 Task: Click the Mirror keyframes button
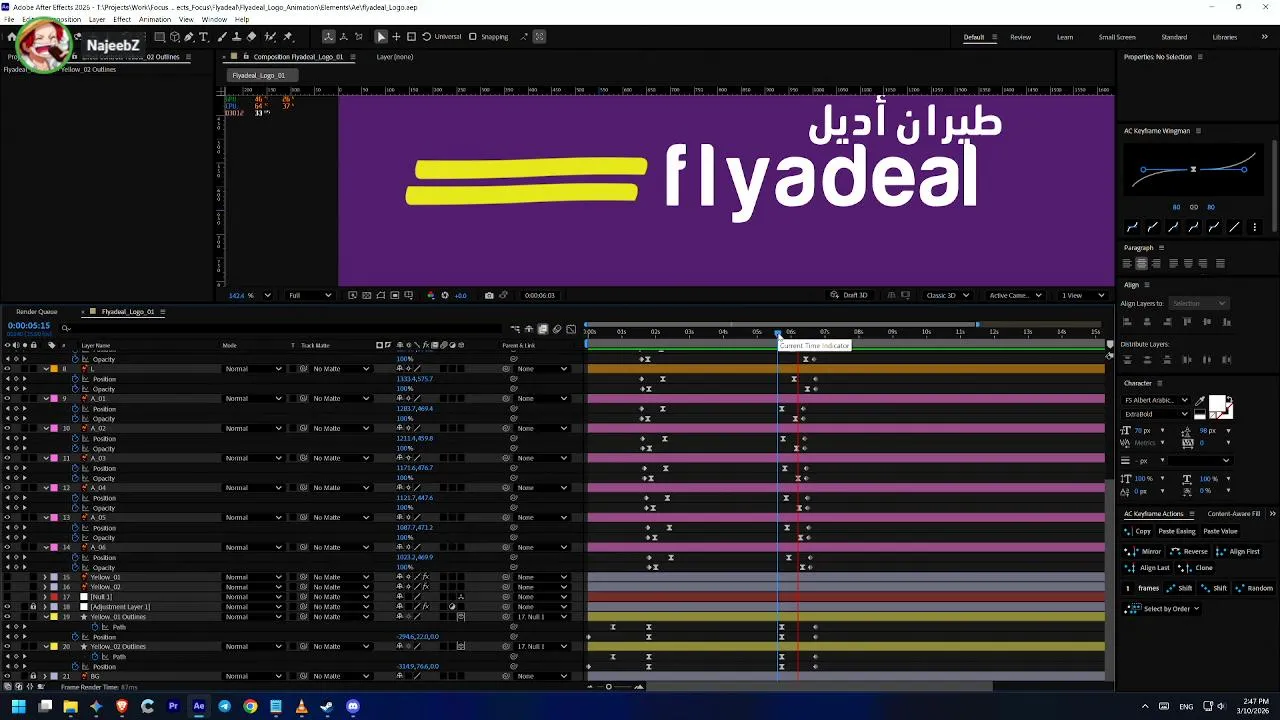1145,552
